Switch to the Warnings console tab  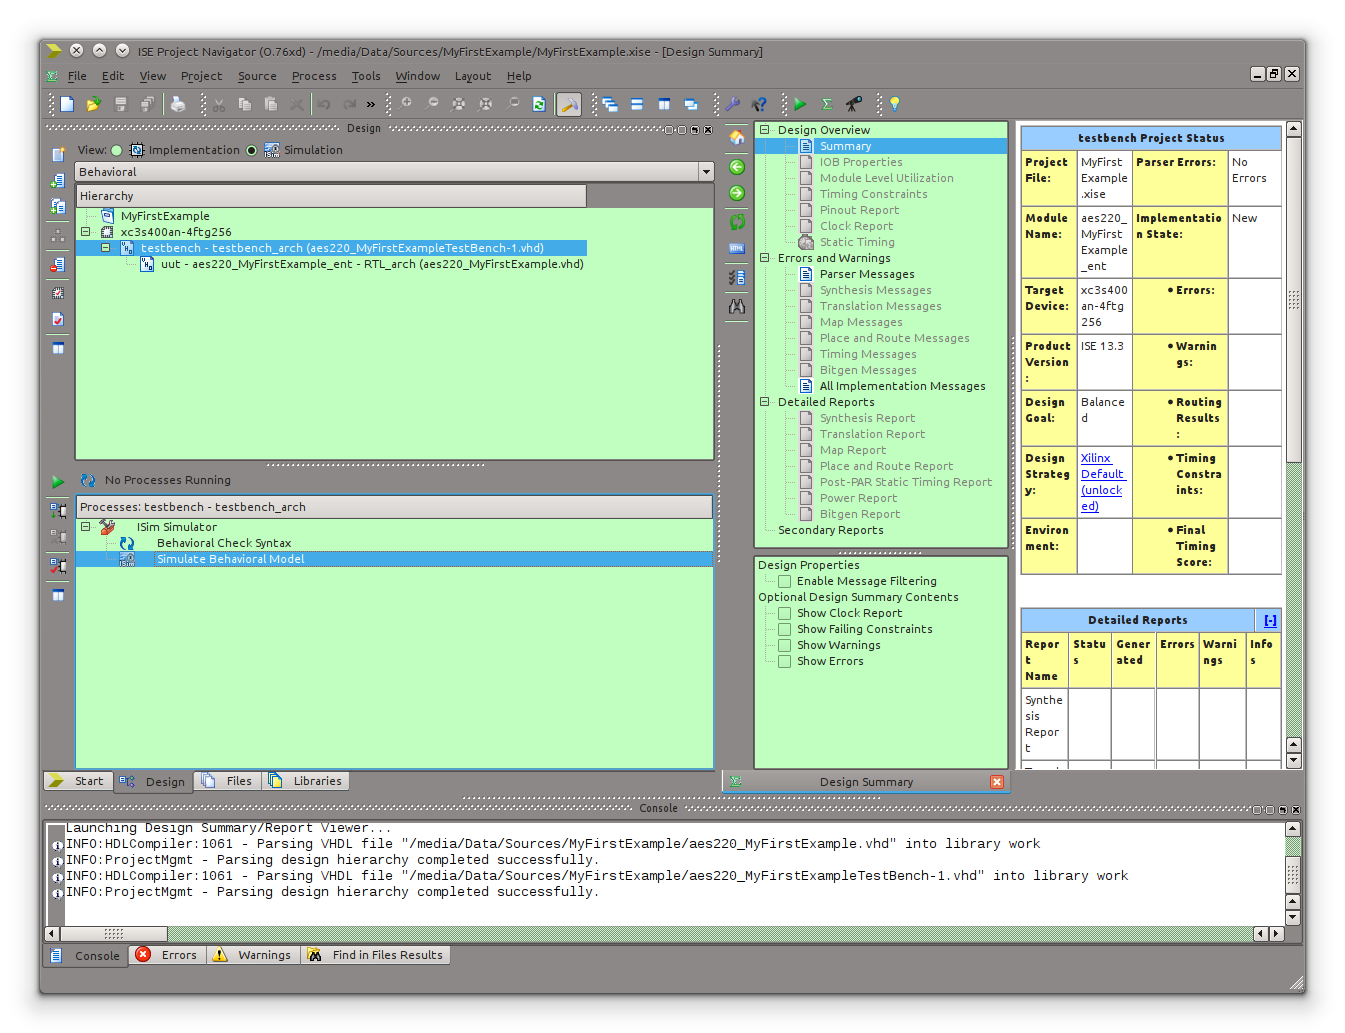coord(252,955)
